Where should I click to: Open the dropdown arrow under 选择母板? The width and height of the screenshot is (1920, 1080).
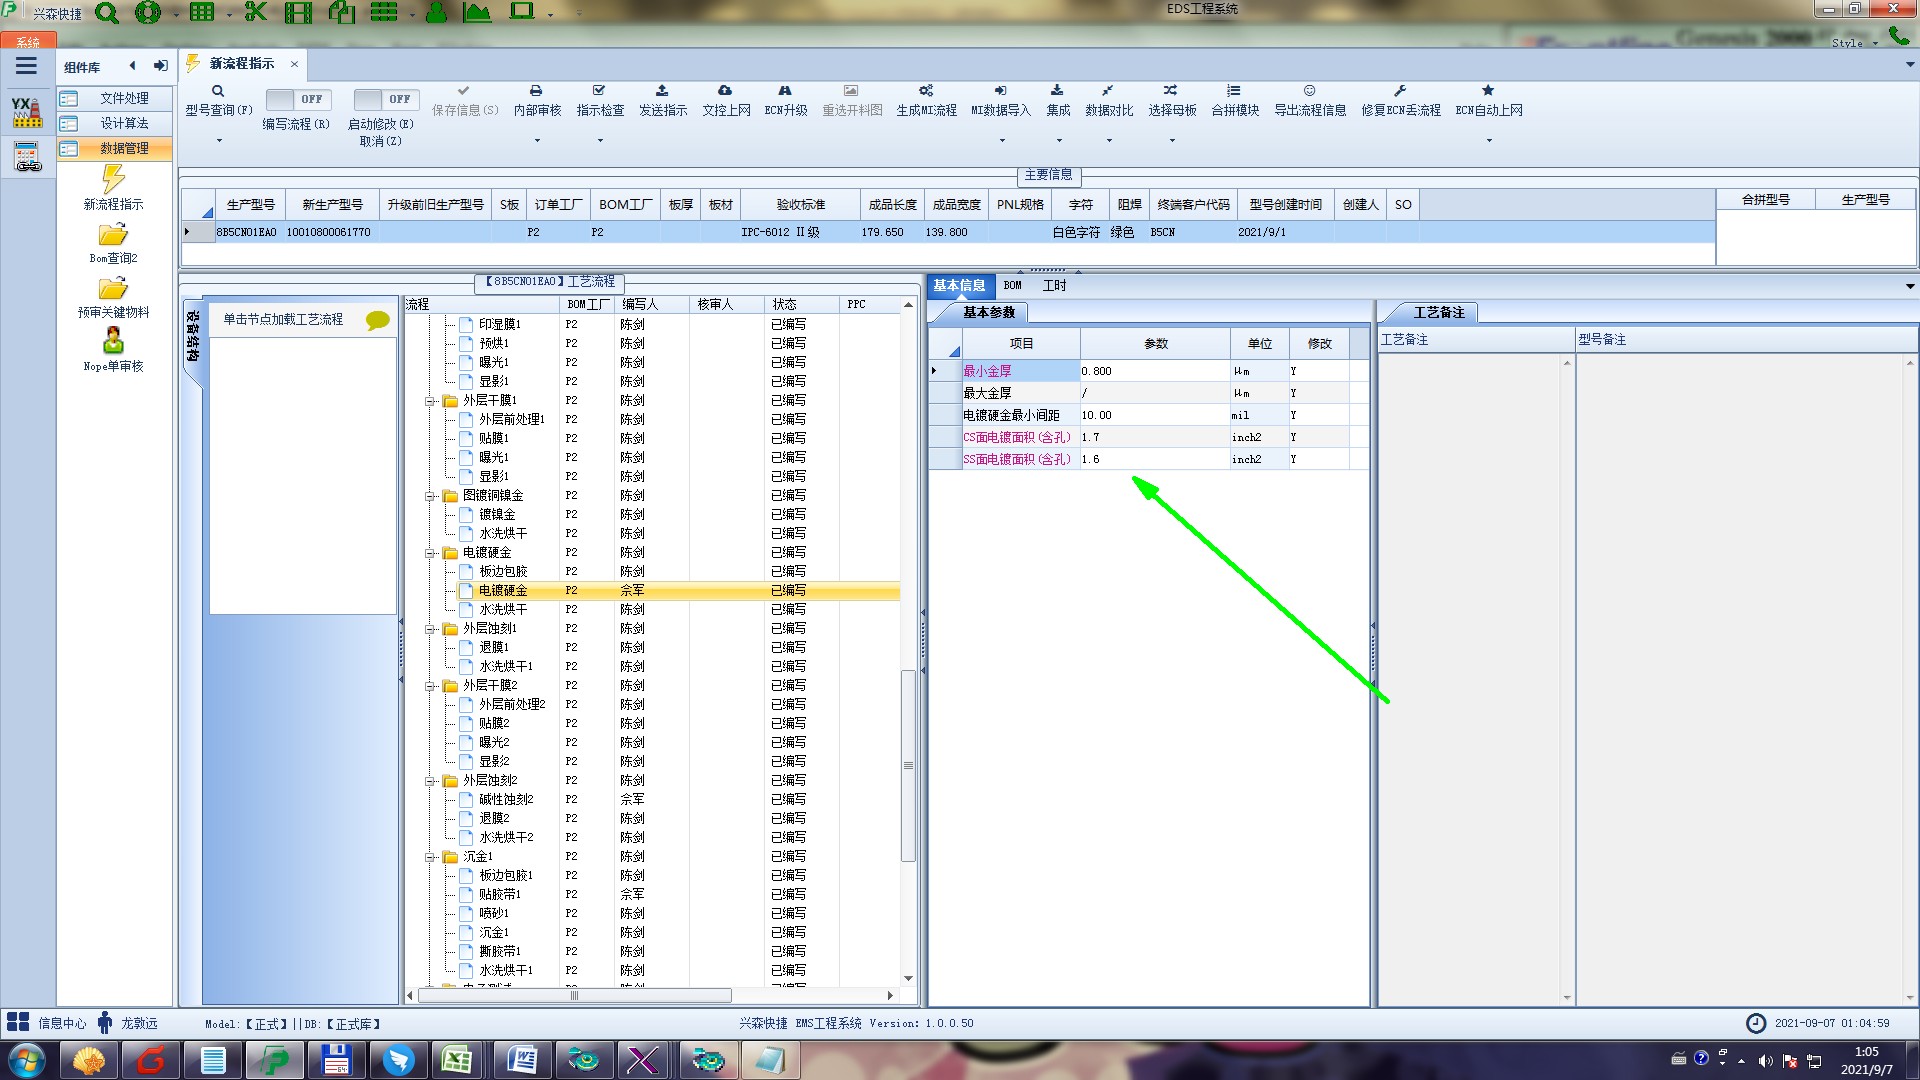(x=1172, y=140)
